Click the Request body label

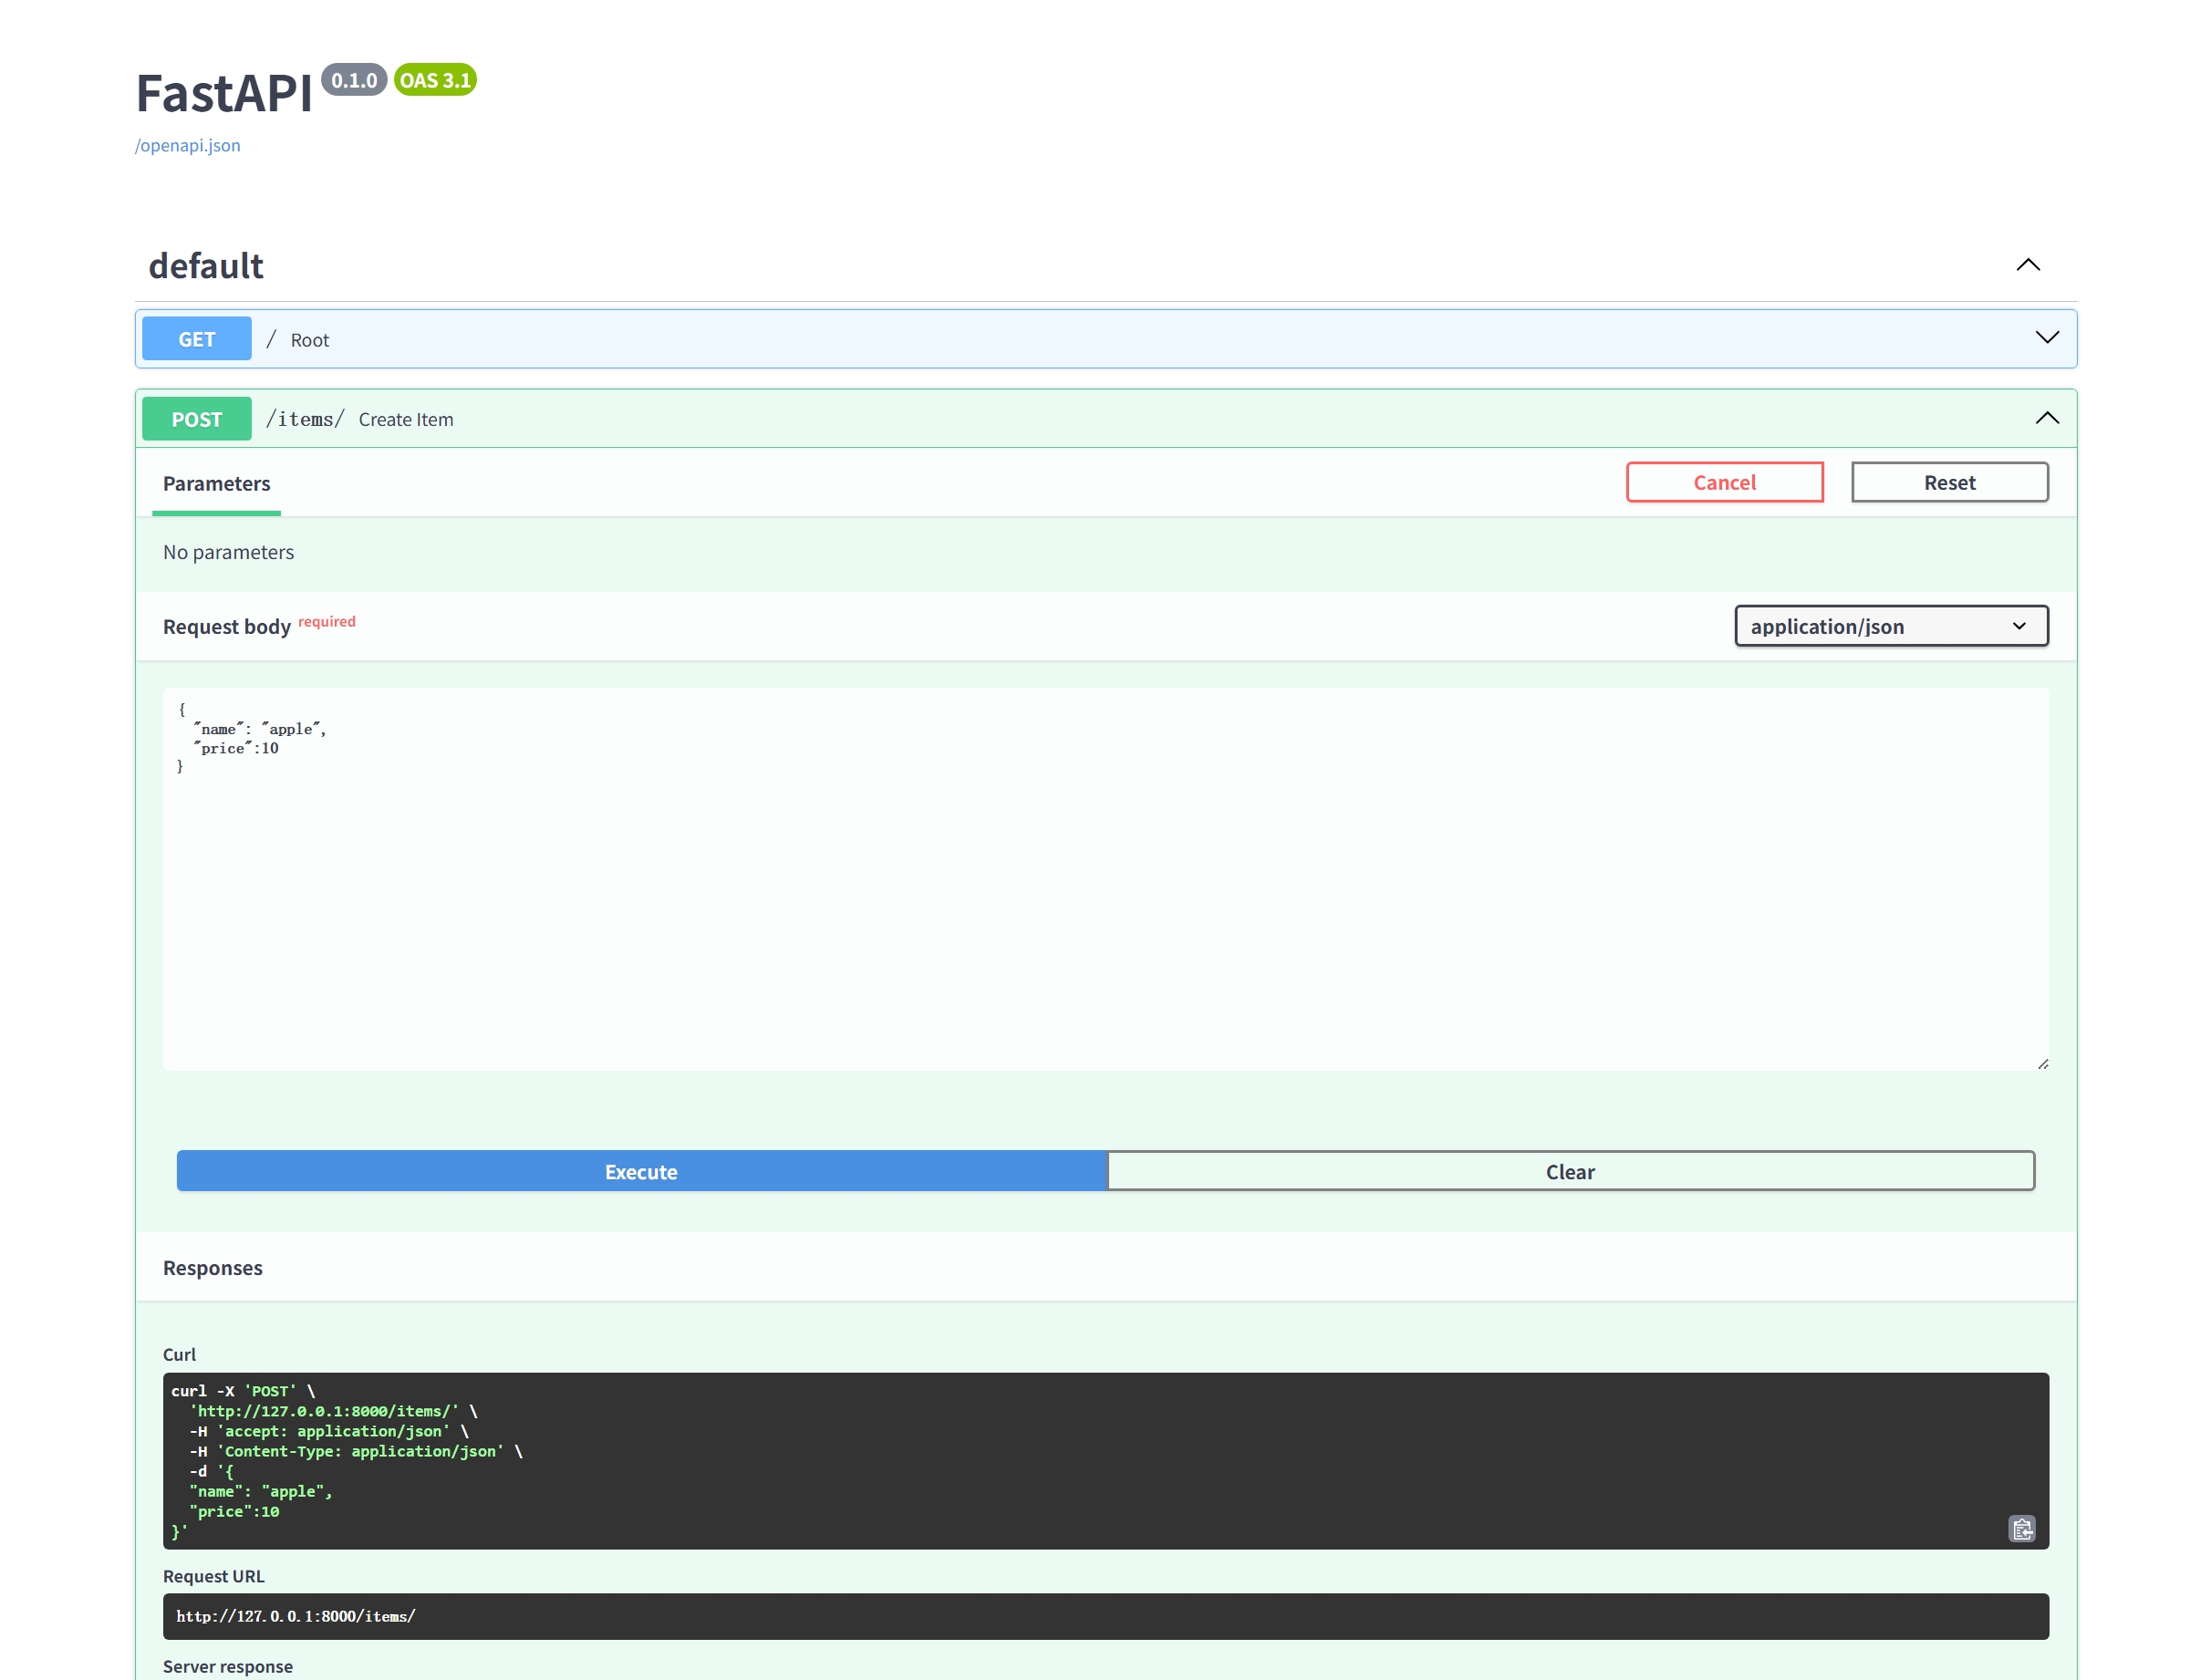[227, 627]
